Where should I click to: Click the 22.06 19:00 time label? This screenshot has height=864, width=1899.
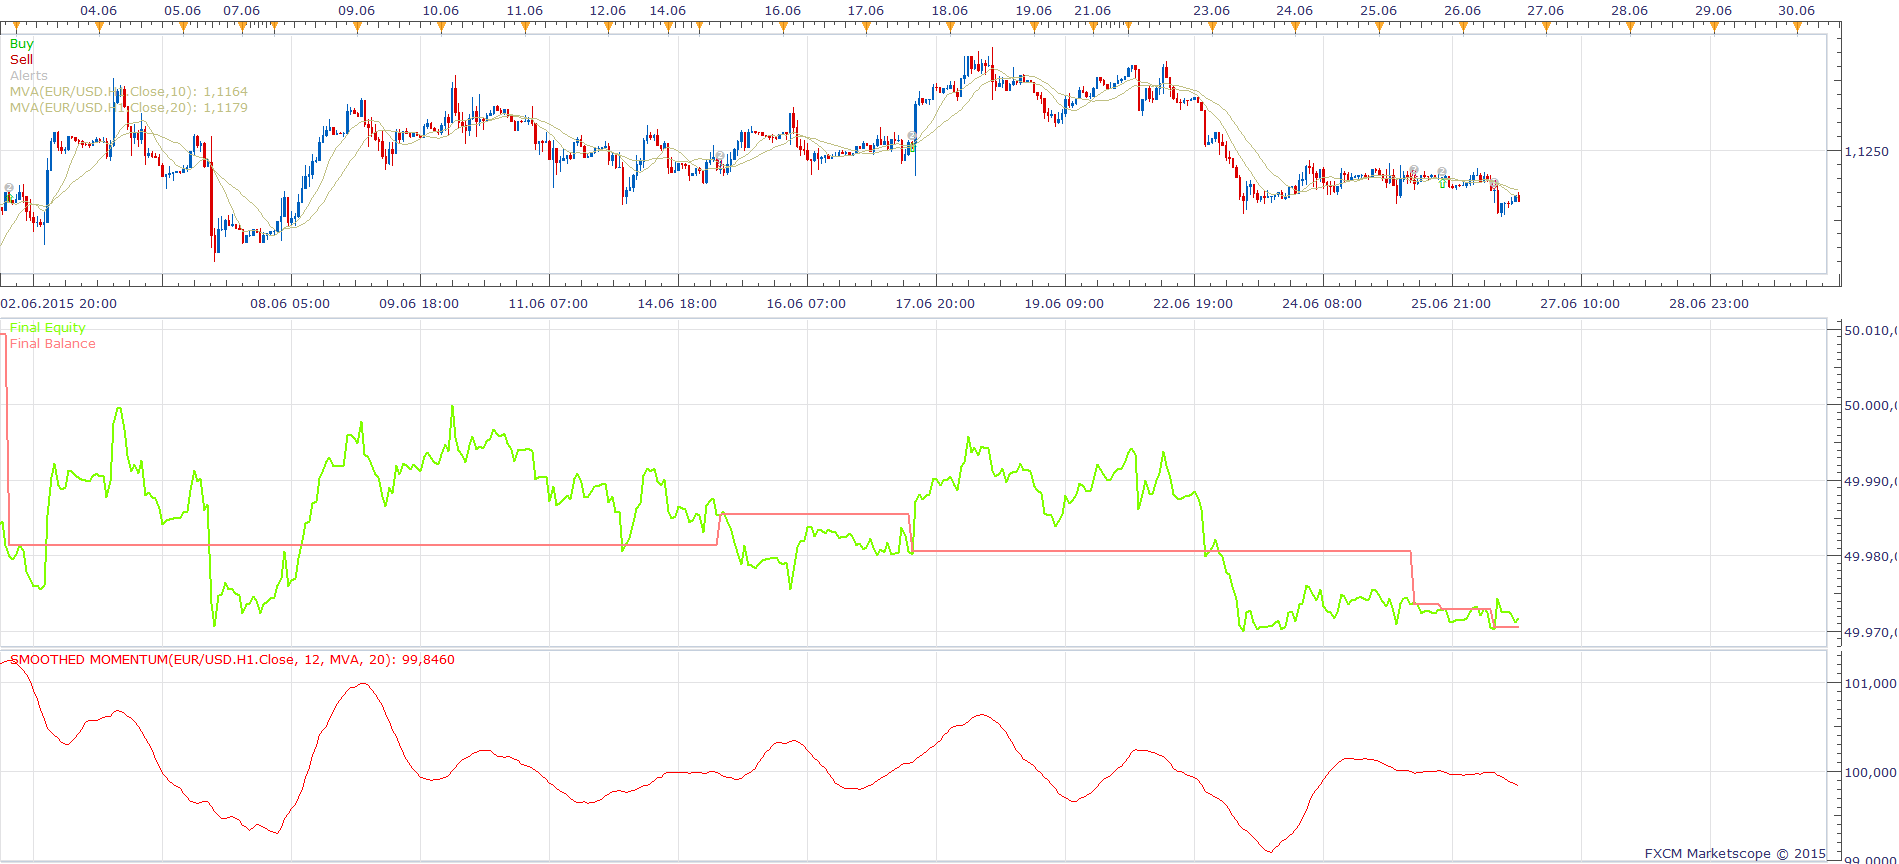(x=1193, y=304)
